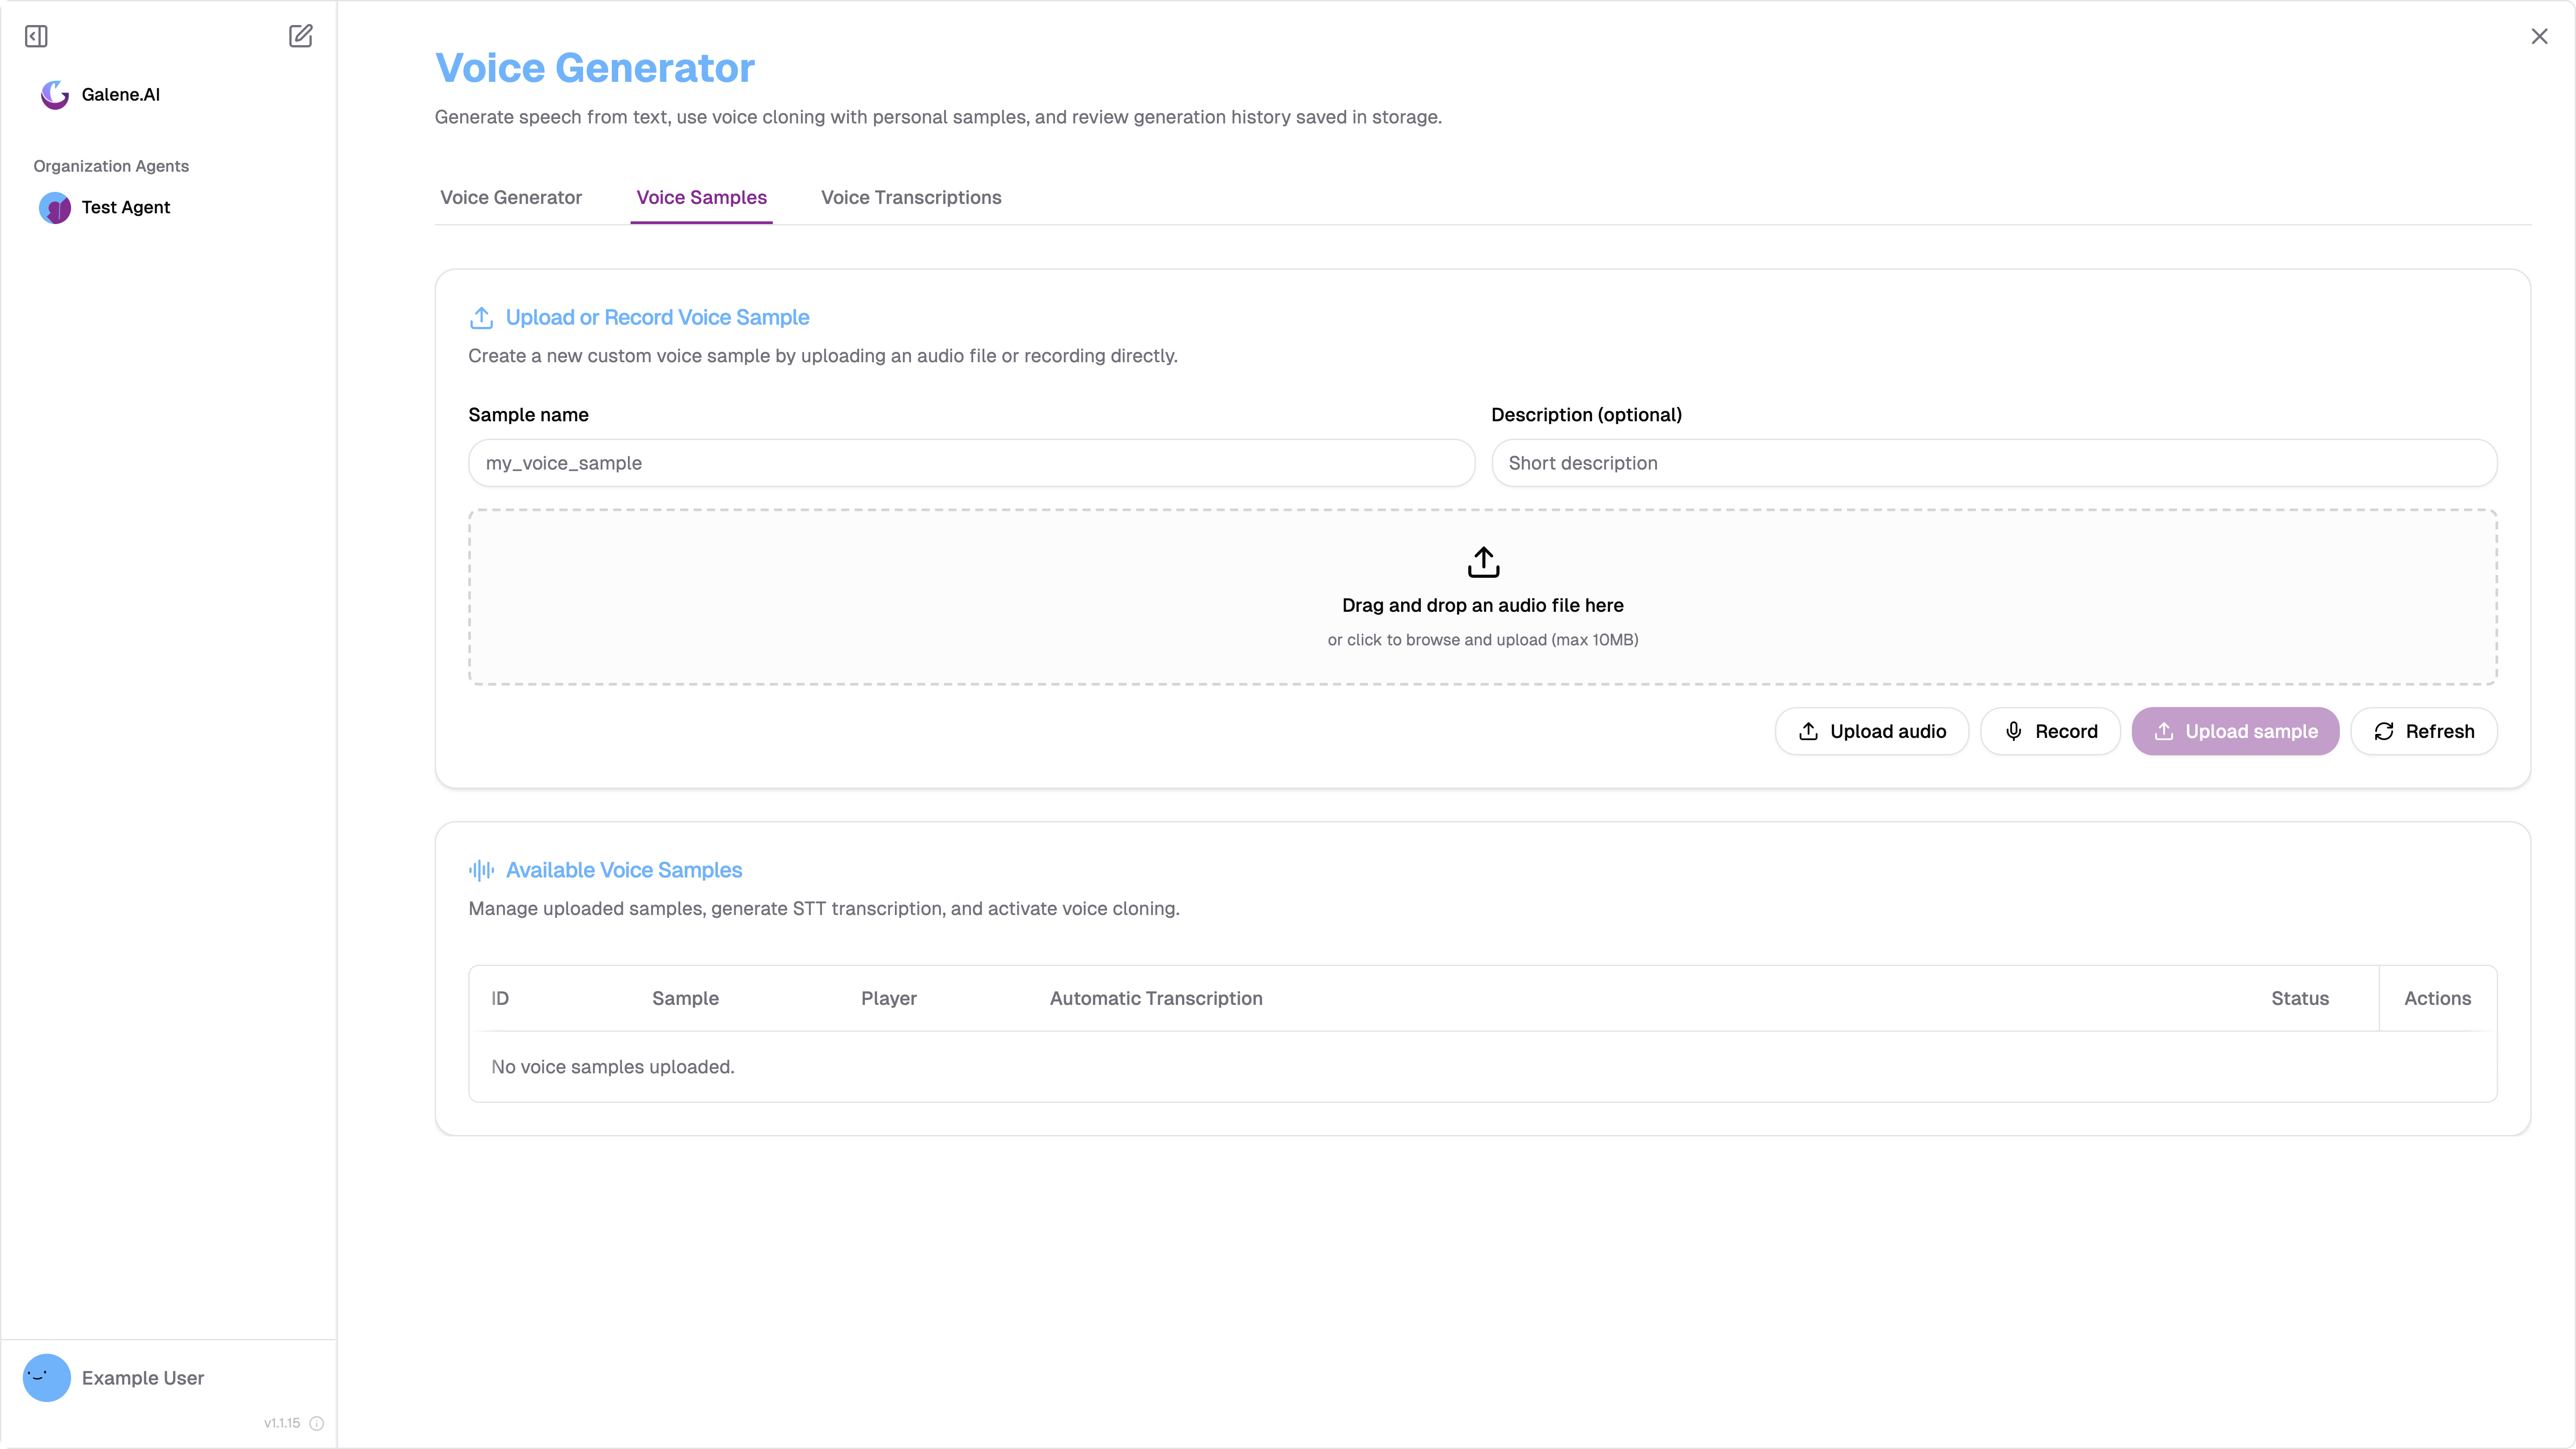Click the Upload audio button

[x=1871, y=732]
